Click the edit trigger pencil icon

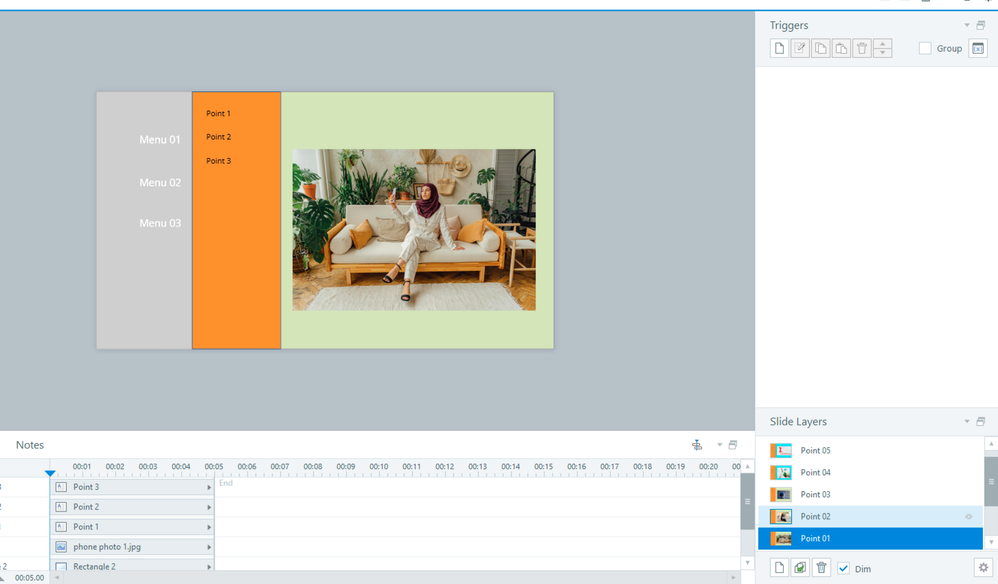pyautogui.click(x=800, y=49)
